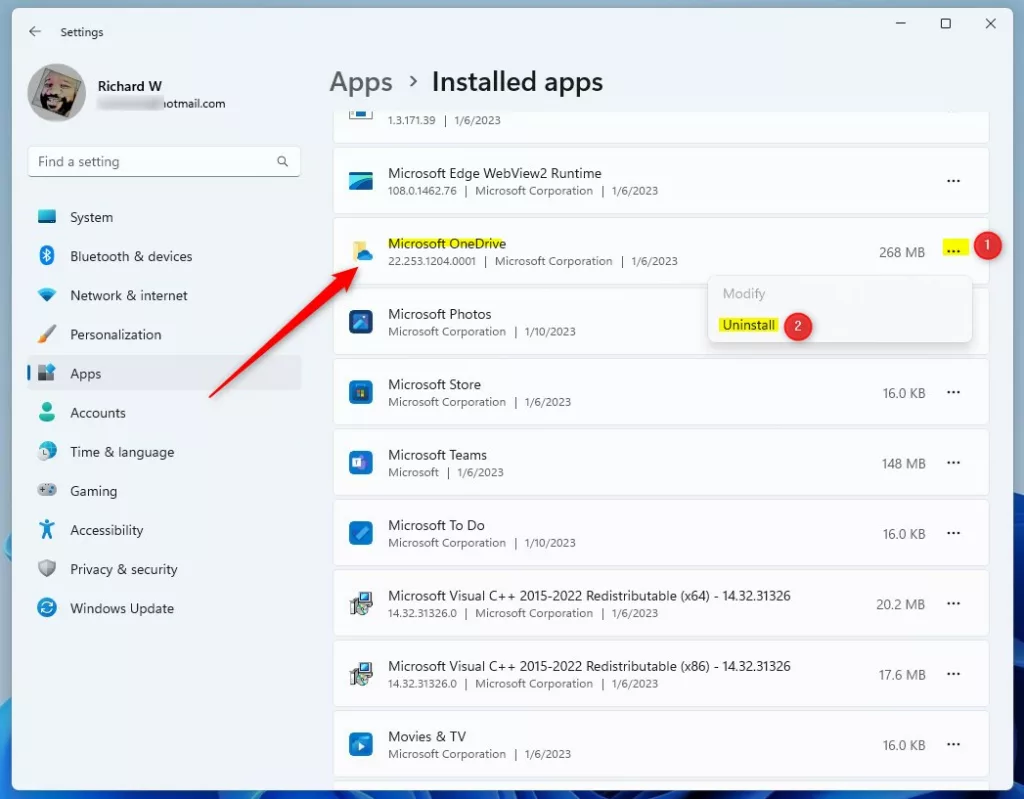
Task: Open more options for Microsoft Store
Action: point(953,393)
